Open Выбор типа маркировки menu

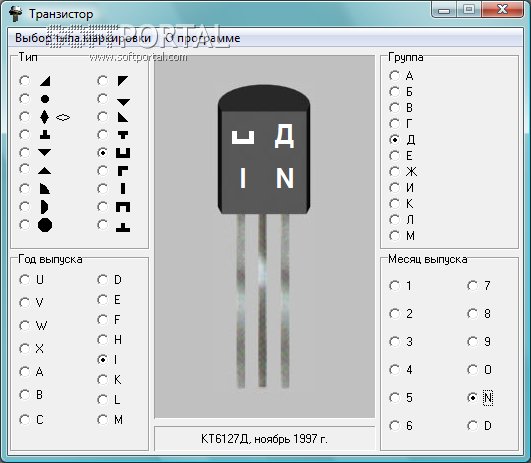[83, 38]
